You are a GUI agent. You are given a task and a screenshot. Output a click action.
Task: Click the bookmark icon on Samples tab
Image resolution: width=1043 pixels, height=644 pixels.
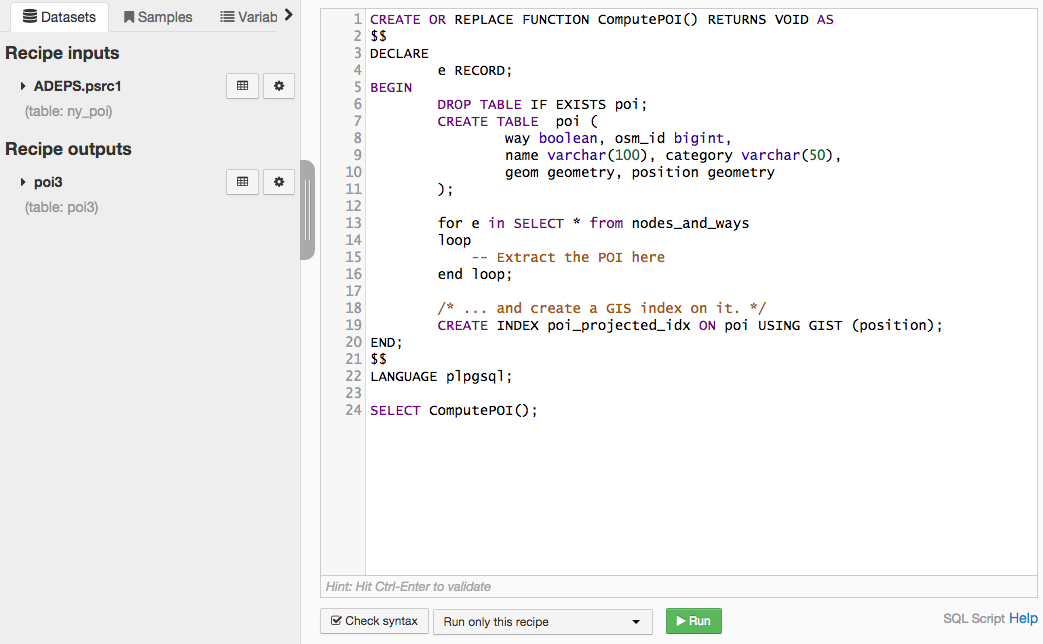pos(127,17)
